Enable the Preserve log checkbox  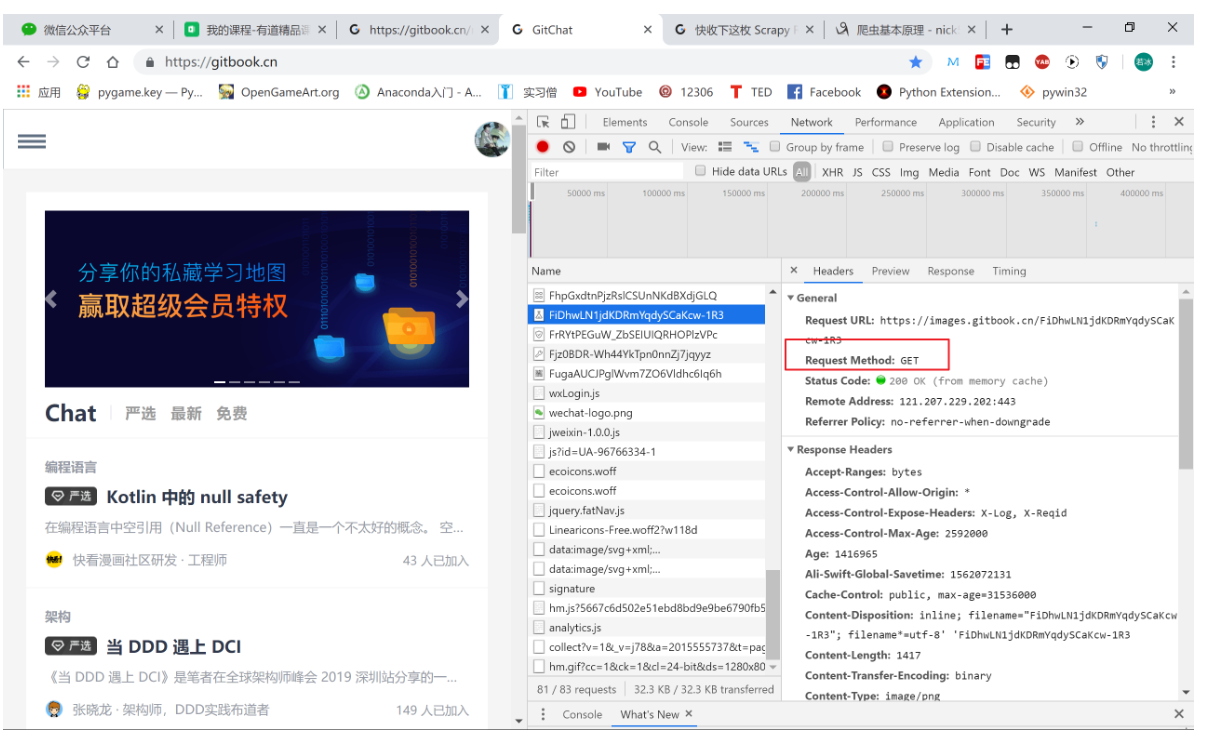pyautogui.click(x=888, y=147)
